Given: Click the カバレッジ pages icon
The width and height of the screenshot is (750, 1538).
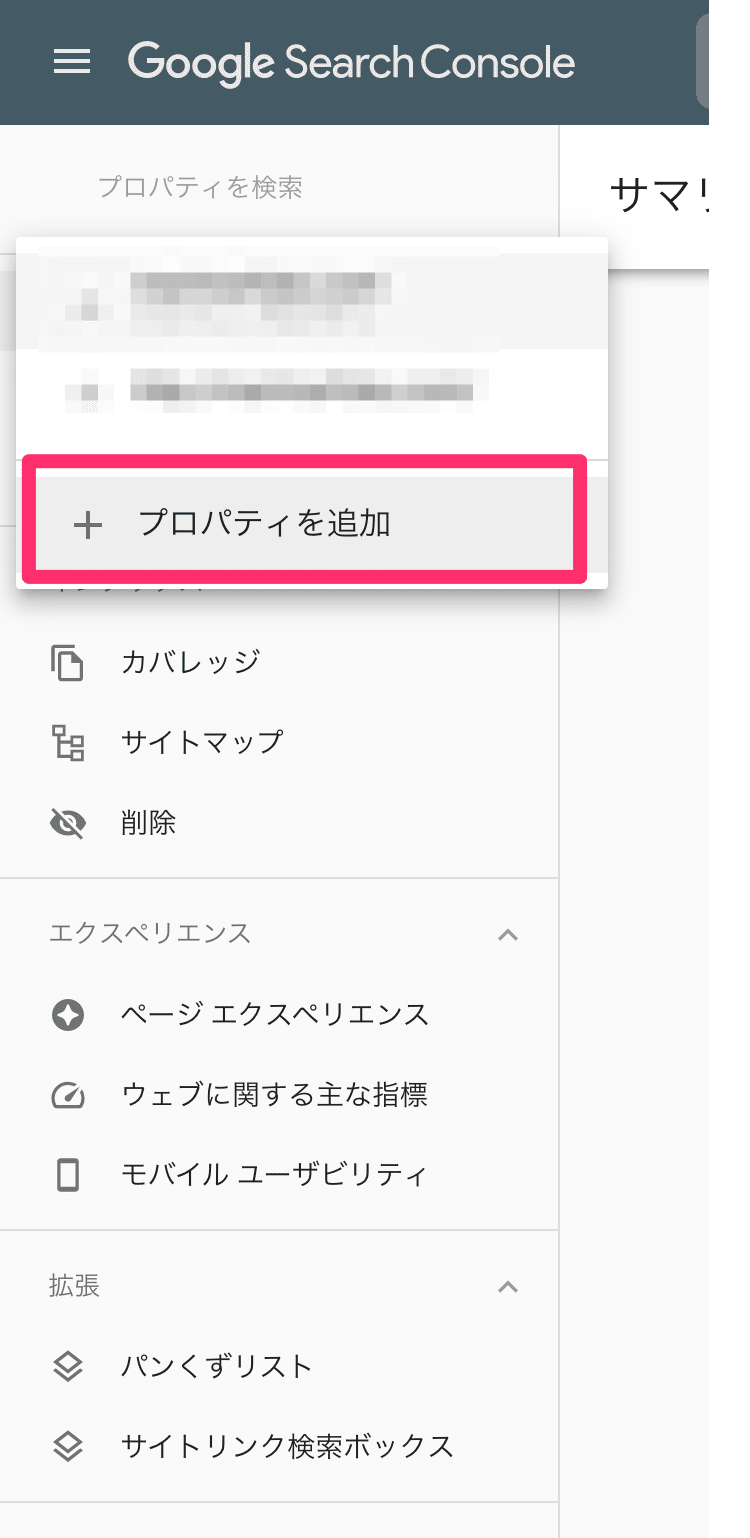Looking at the screenshot, I should coord(67,662).
